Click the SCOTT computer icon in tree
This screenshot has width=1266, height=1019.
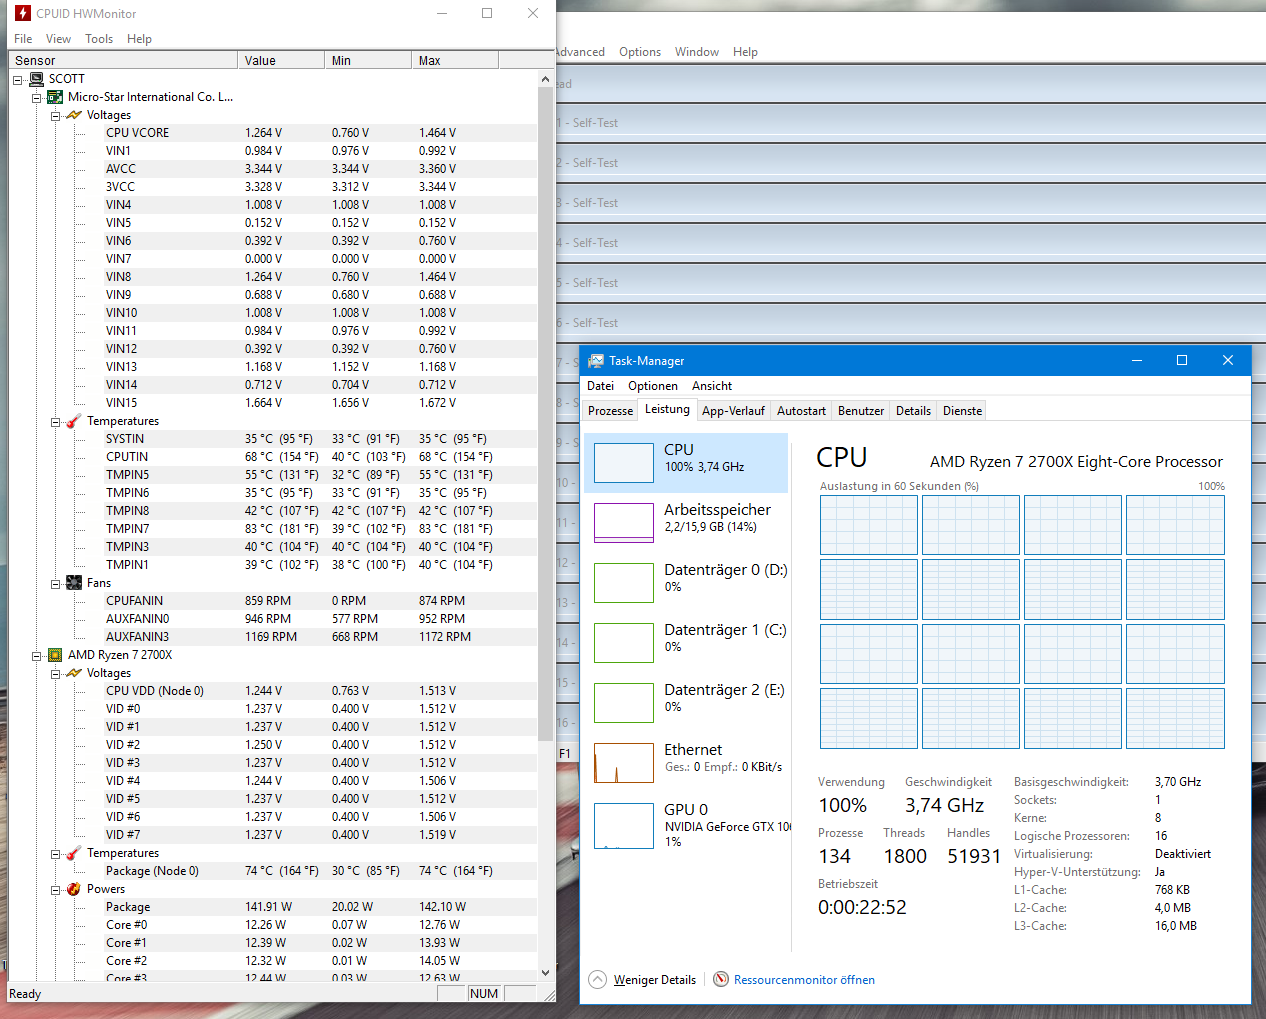click(36, 79)
